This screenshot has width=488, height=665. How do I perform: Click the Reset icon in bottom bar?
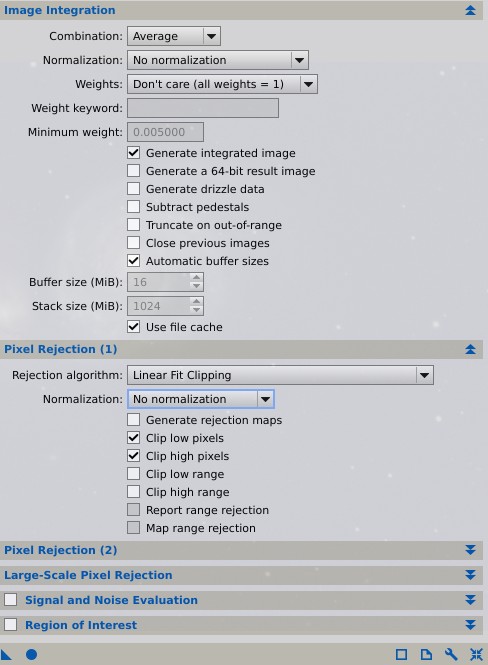[x=476, y=654]
